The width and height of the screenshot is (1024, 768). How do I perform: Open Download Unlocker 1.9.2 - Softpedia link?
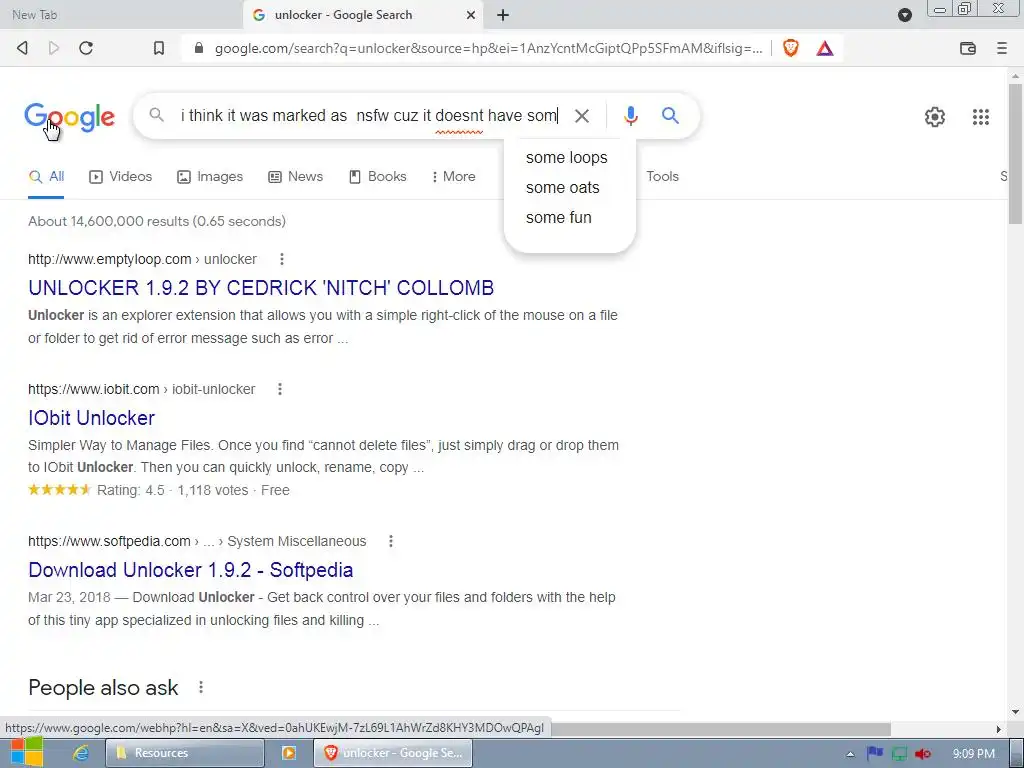click(191, 570)
